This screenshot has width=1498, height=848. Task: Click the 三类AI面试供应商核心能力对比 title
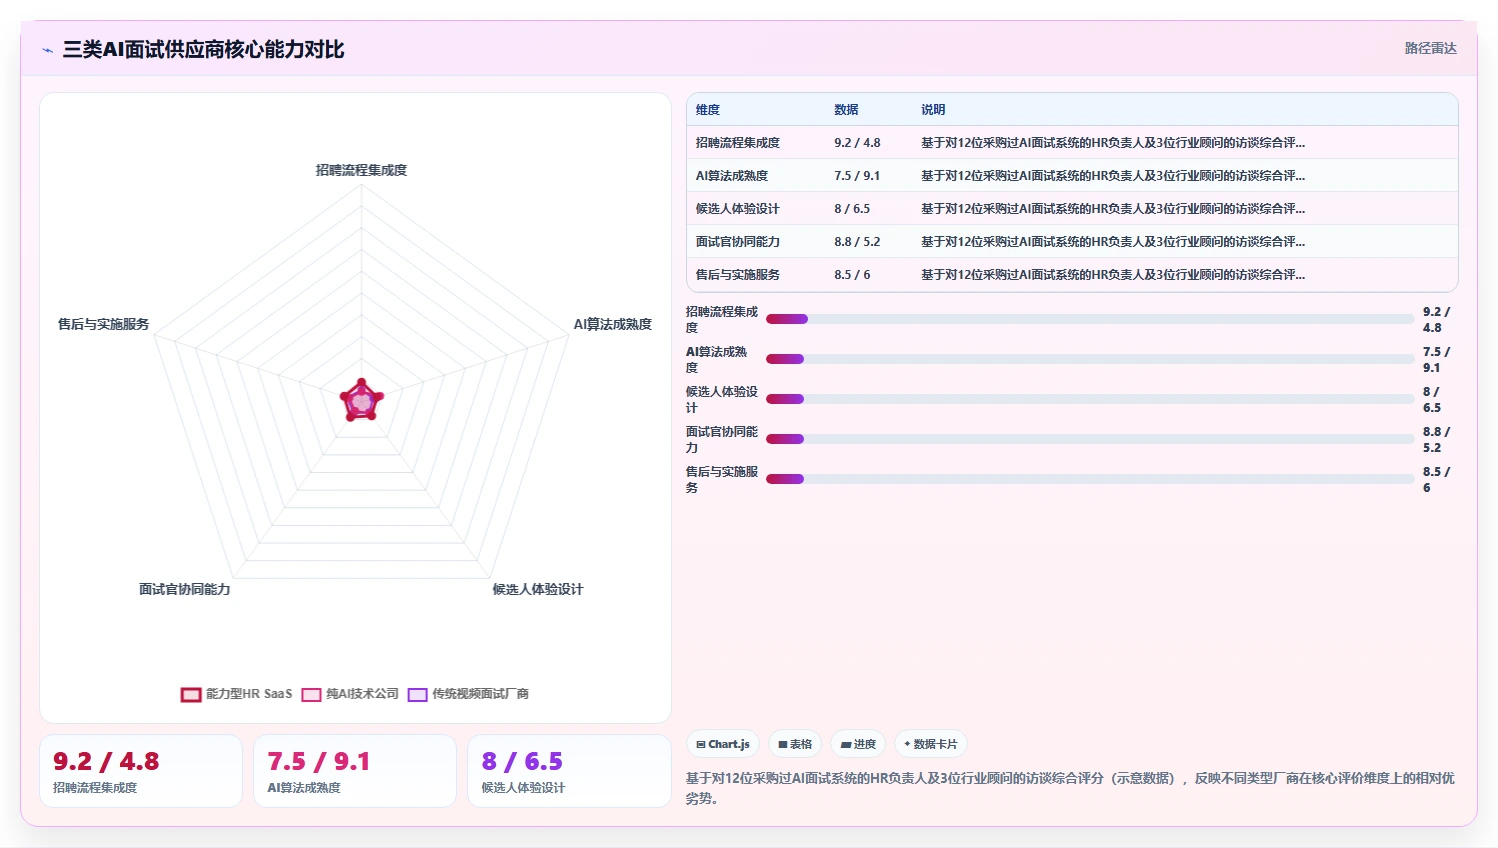pos(203,49)
